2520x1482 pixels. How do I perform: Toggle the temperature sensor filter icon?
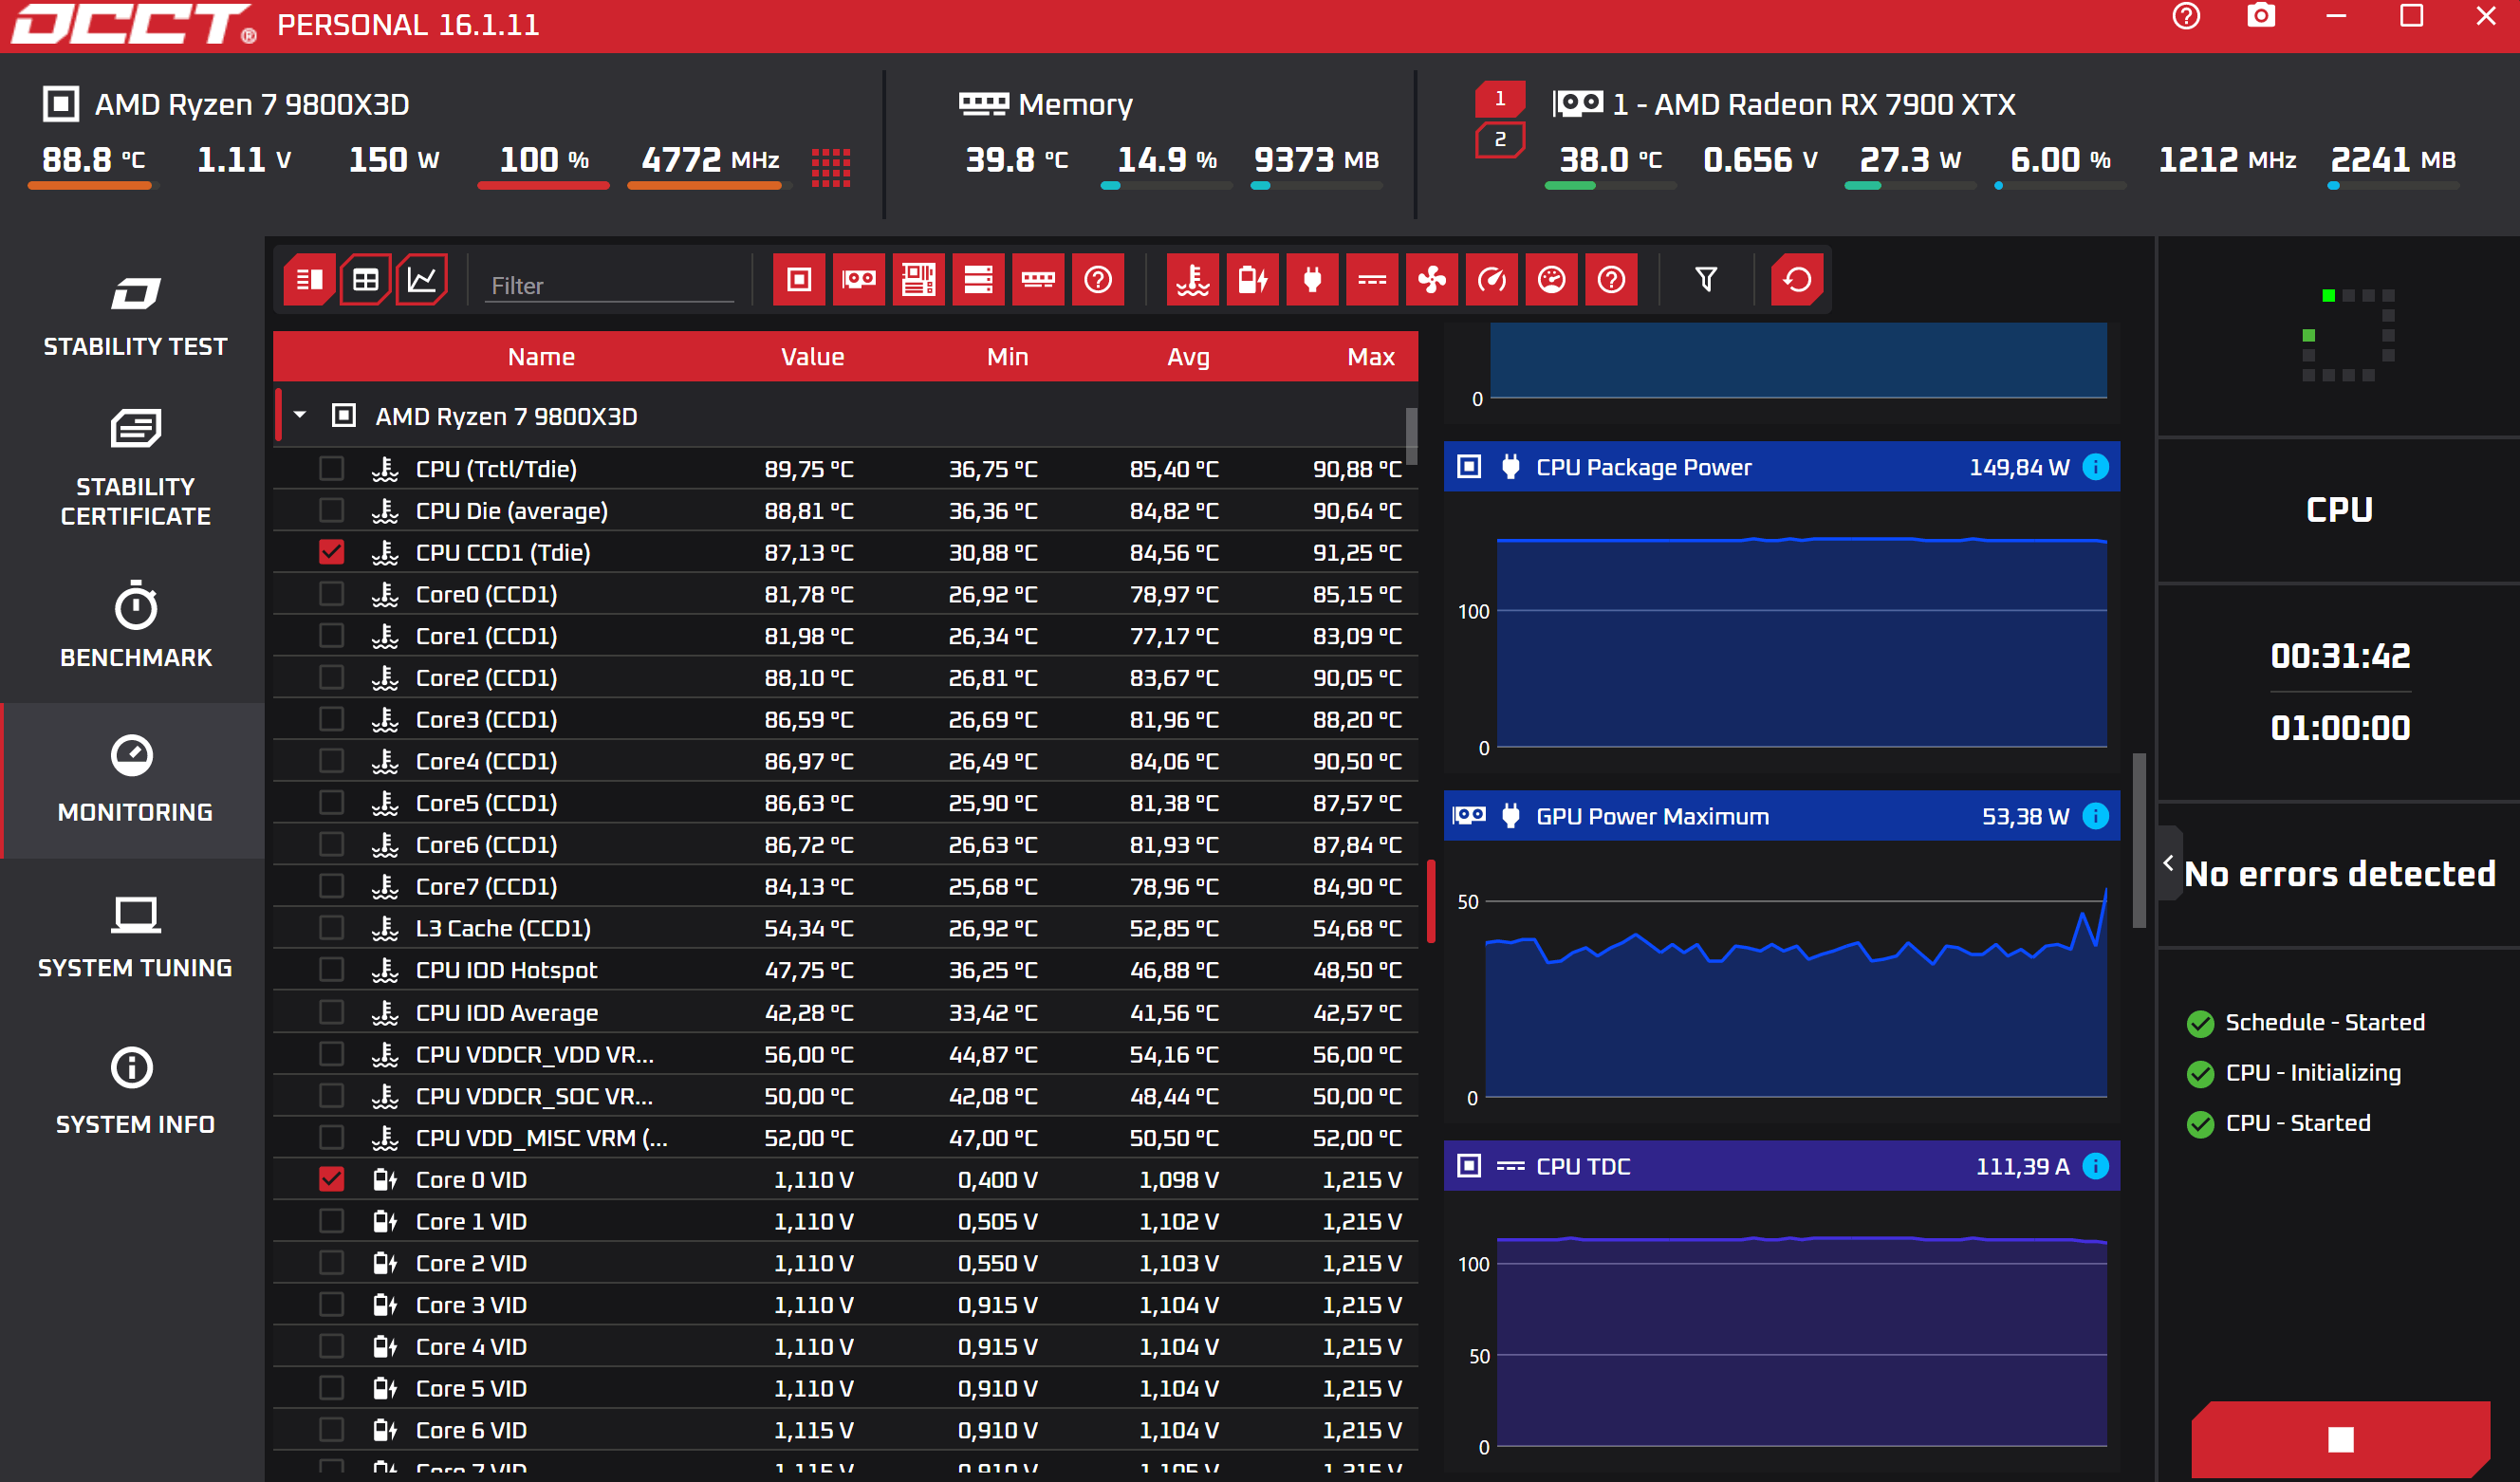click(x=1193, y=280)
